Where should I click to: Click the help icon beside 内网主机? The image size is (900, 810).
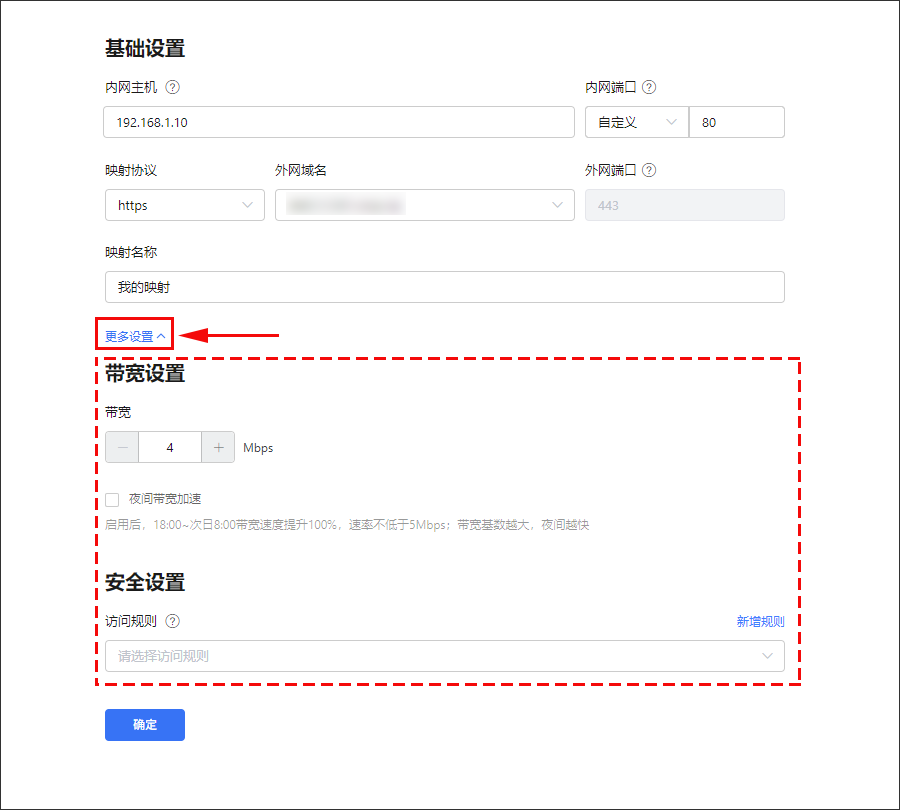(x=173, y=87)
